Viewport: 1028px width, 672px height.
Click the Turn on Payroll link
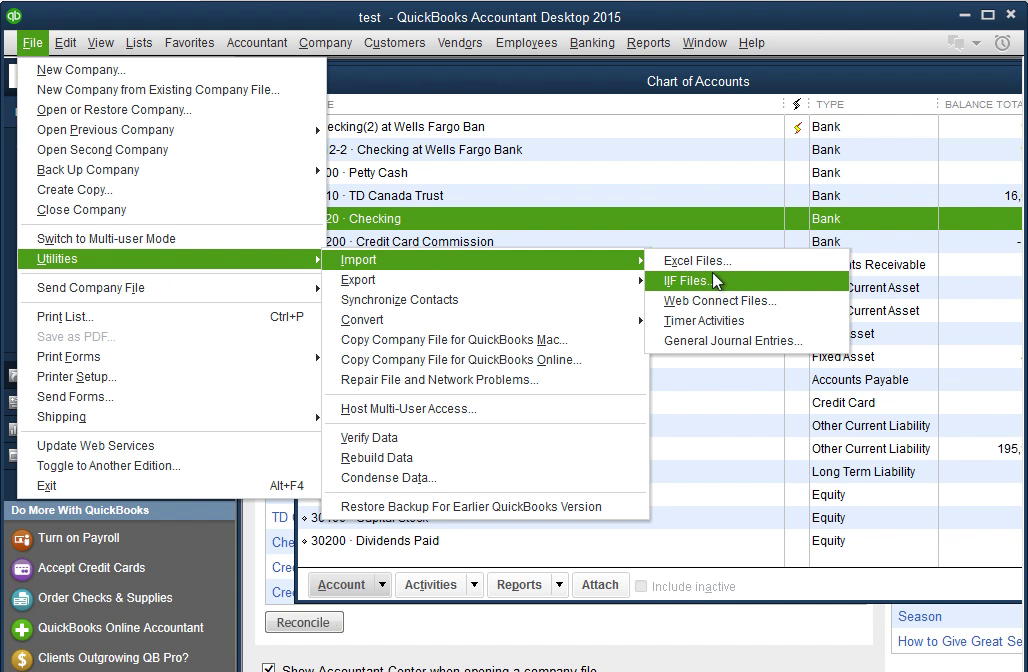click(x=79, y=538)
